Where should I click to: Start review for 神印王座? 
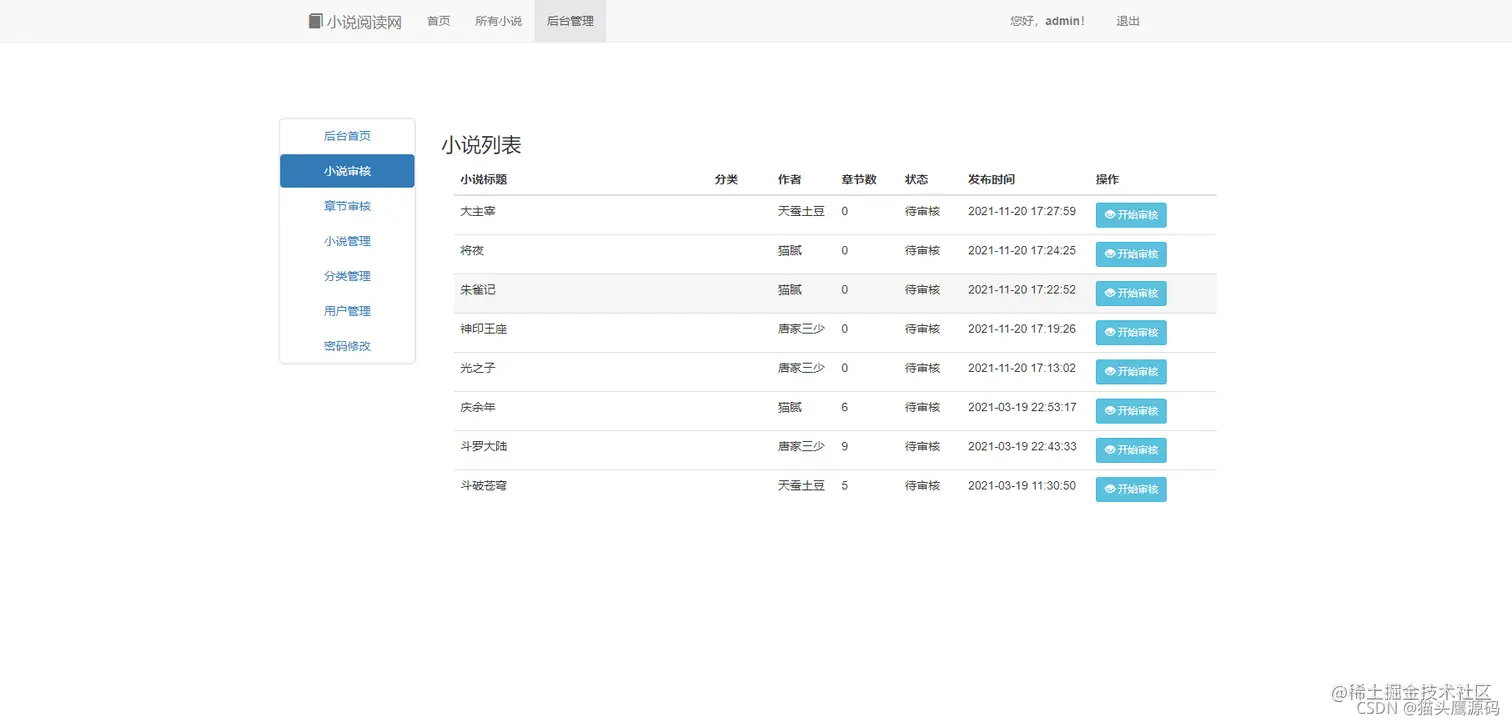point(1131,332)
